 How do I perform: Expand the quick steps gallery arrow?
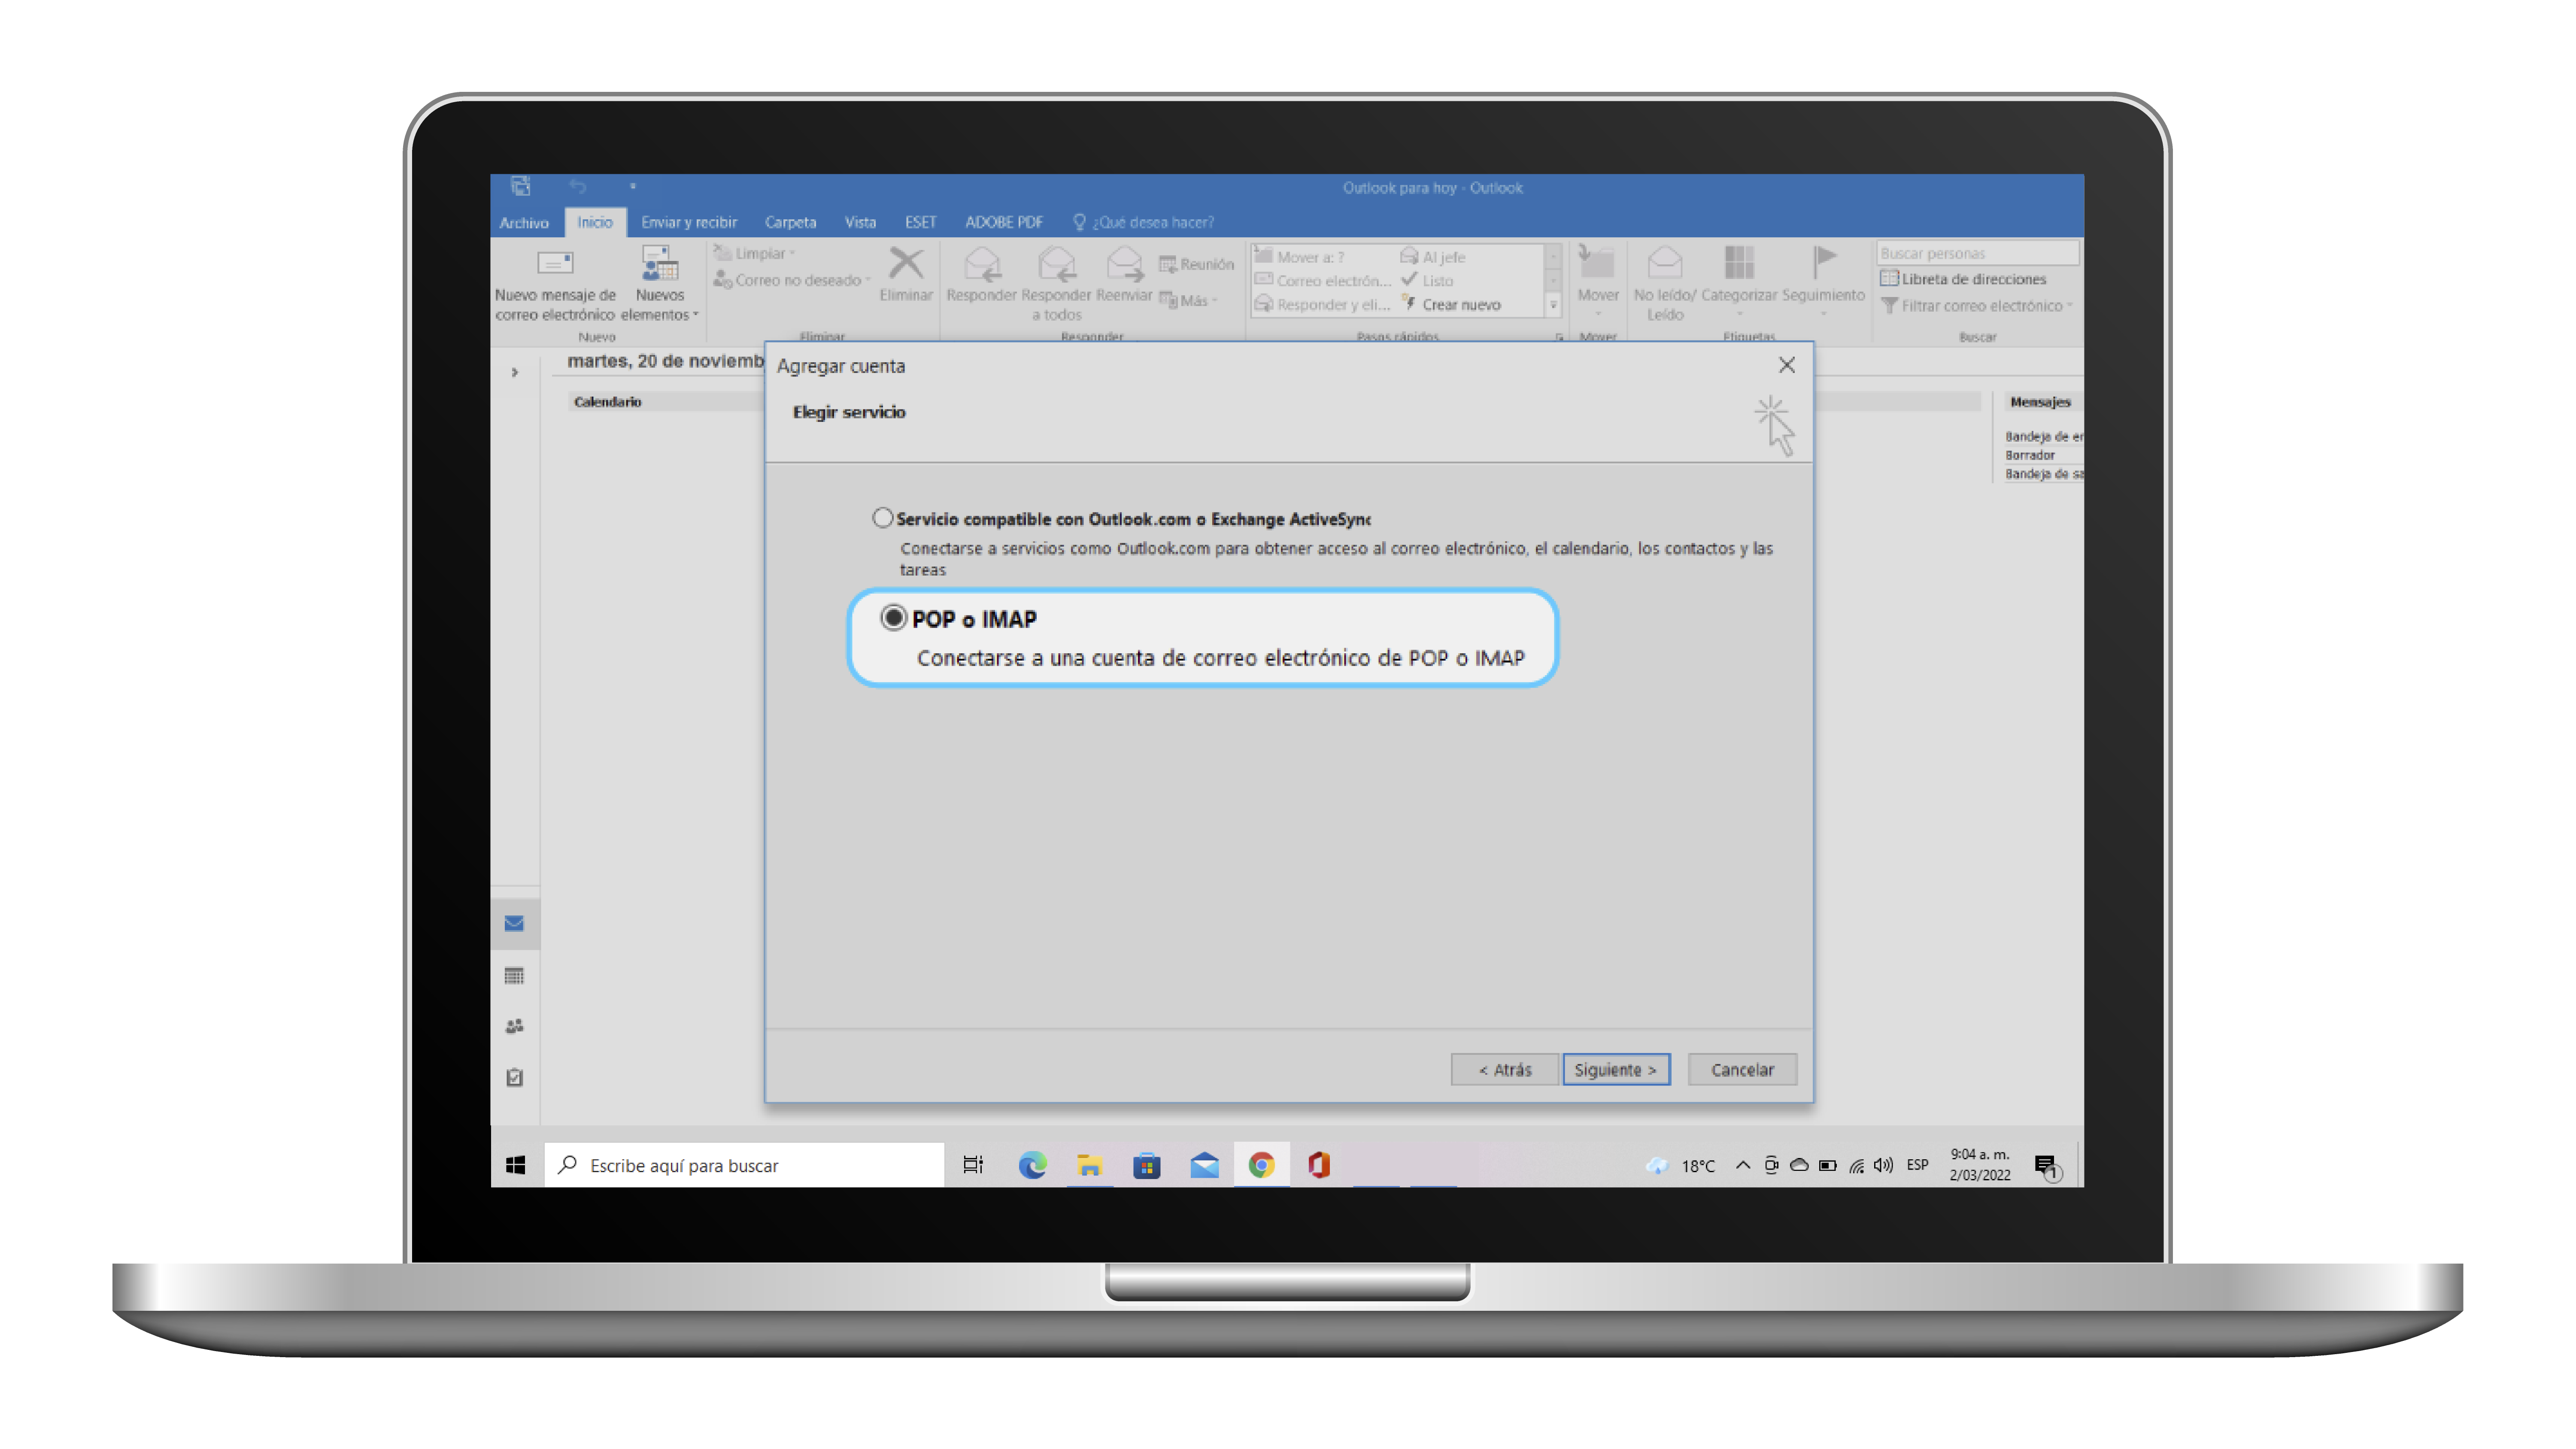1553,305
